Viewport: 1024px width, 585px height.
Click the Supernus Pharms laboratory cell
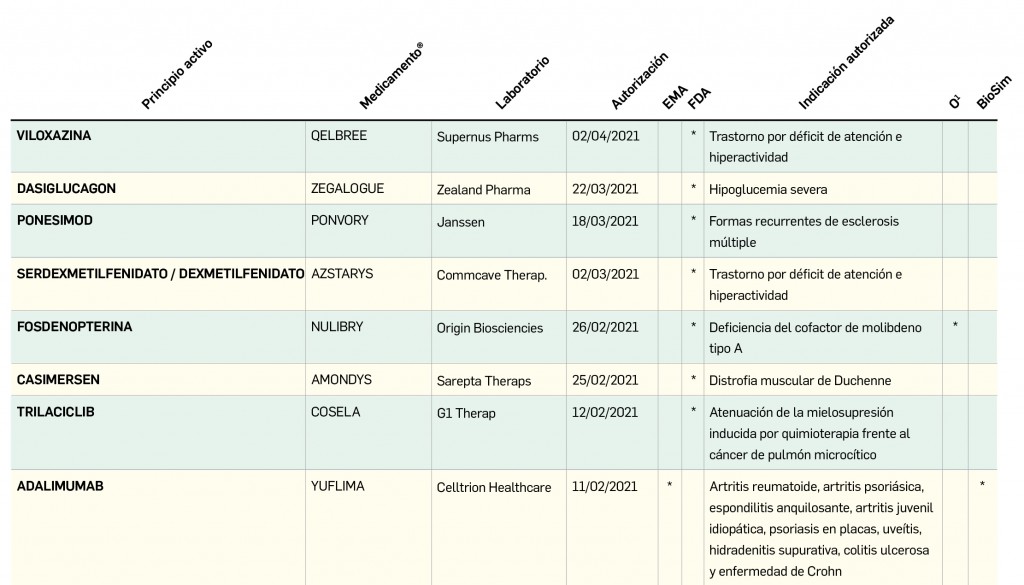click(487, 137)
